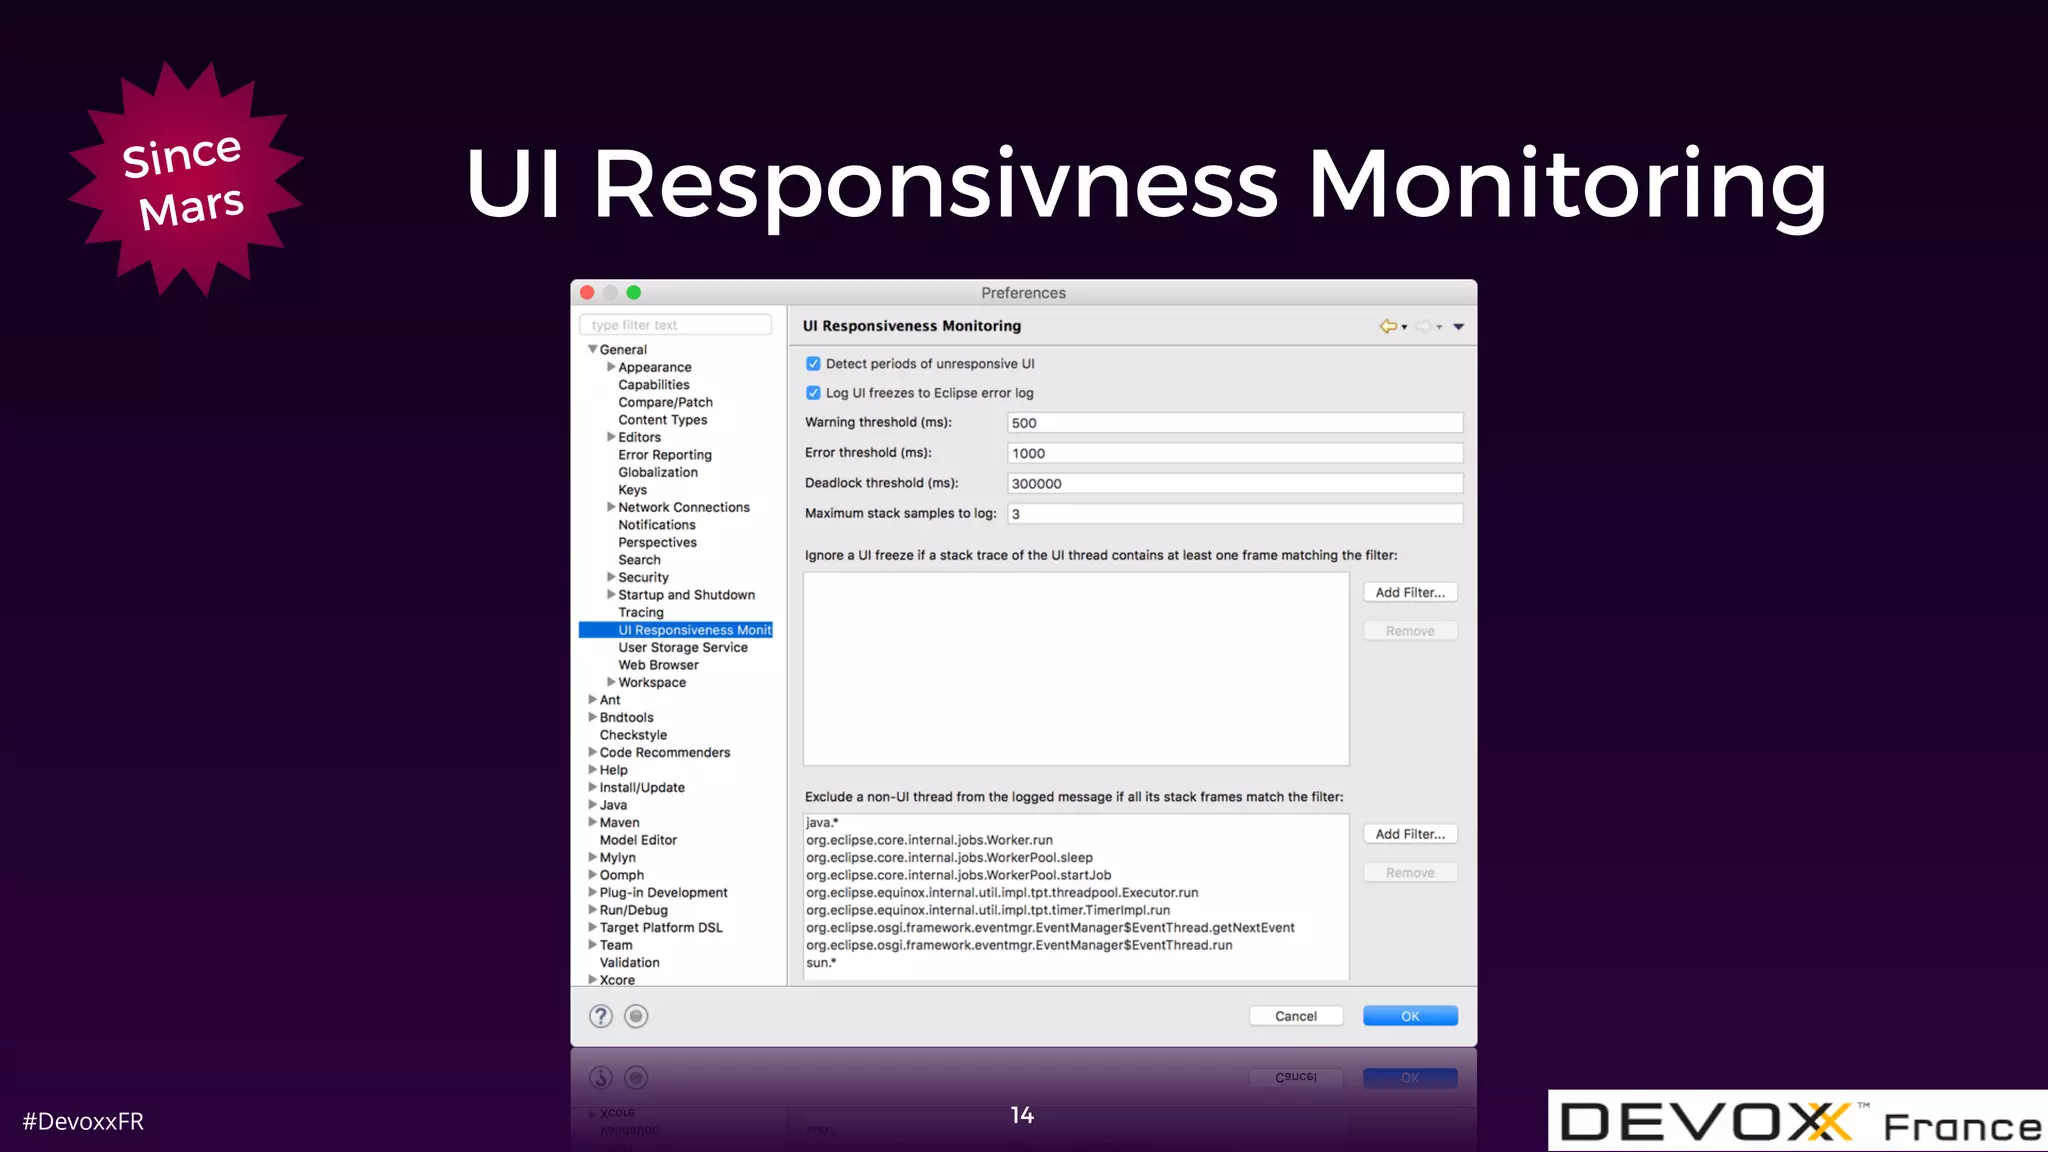Open Checkstyle preferences
Screen dimensions: 2048x1152
pyautogui.click(x=633, y=735)
